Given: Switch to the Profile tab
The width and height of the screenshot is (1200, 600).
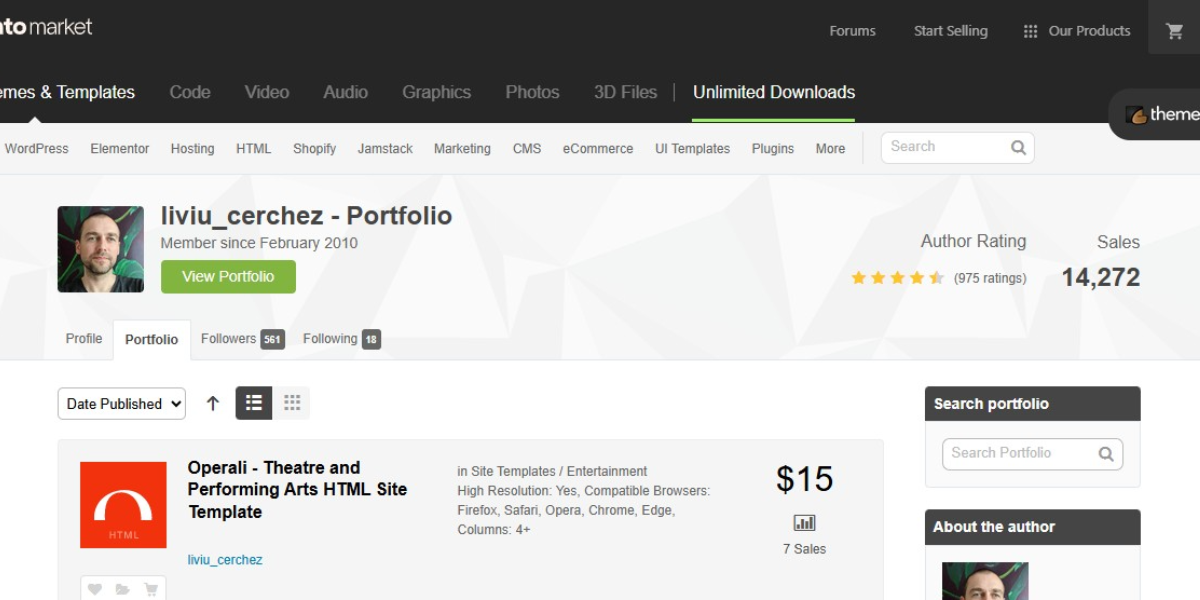Looking at the screenshot, I should 84,339.
